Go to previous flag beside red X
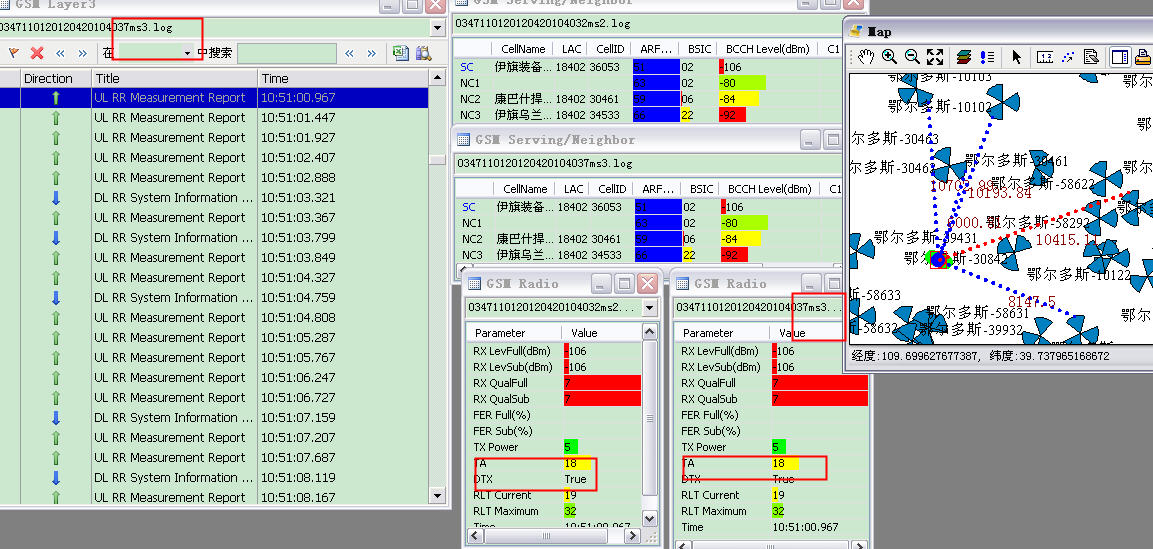 60,53
